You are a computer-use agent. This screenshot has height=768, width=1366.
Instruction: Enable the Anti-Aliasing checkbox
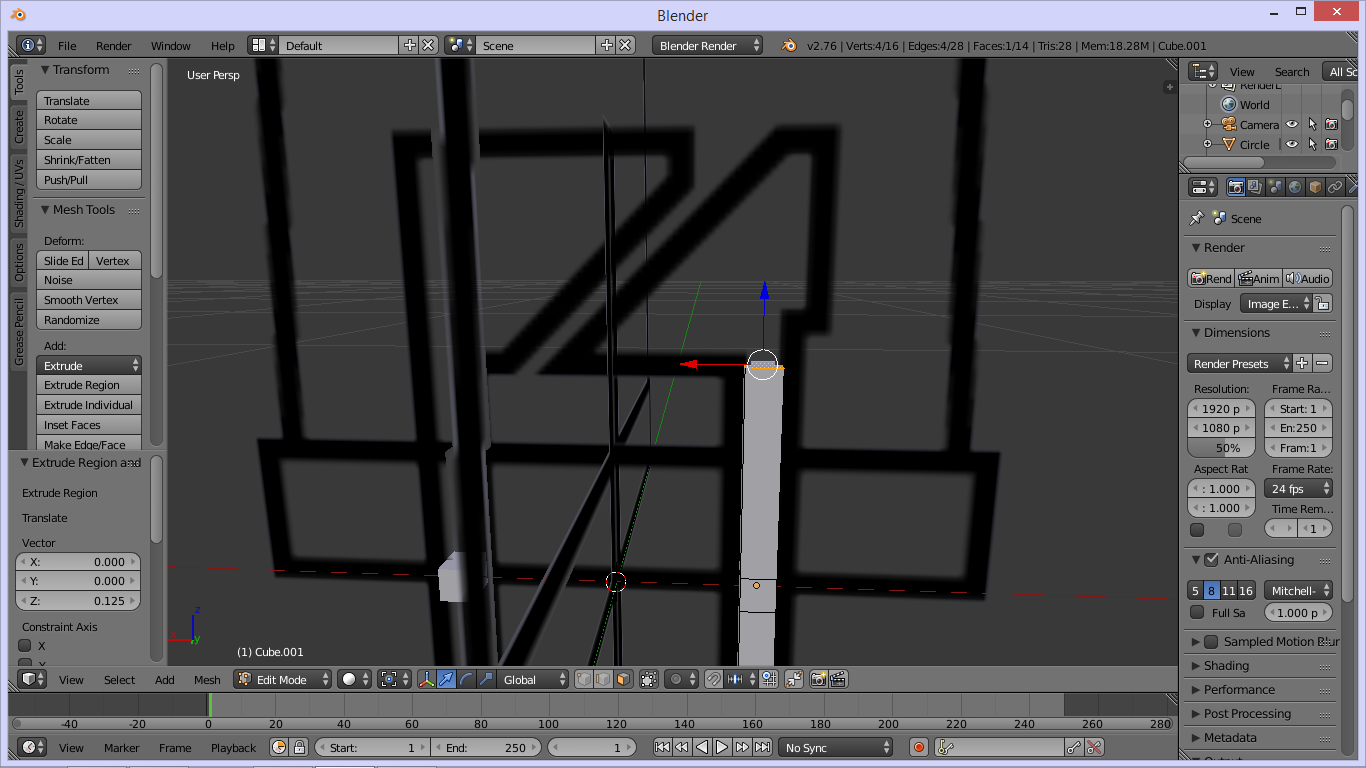pos(1211,559)
